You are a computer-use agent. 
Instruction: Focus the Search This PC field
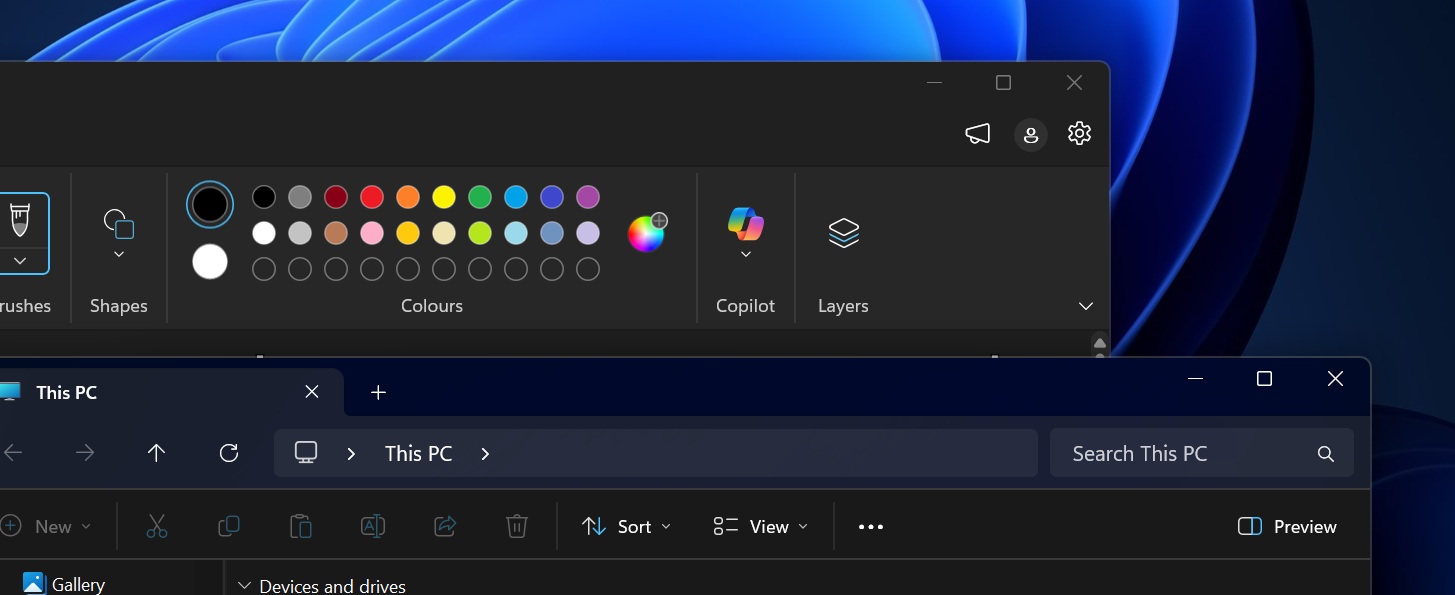pos(1202,453)
